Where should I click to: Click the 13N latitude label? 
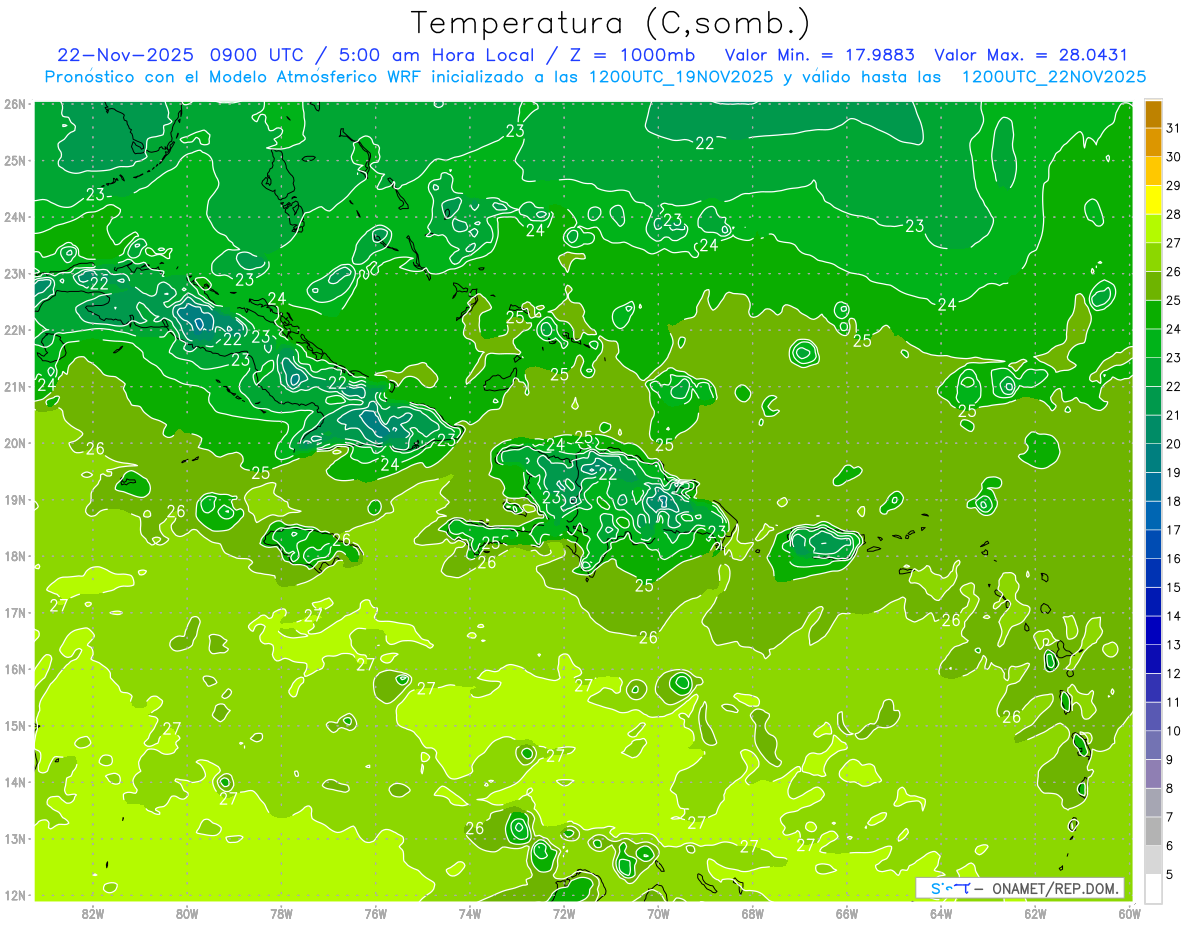[15, 839]
